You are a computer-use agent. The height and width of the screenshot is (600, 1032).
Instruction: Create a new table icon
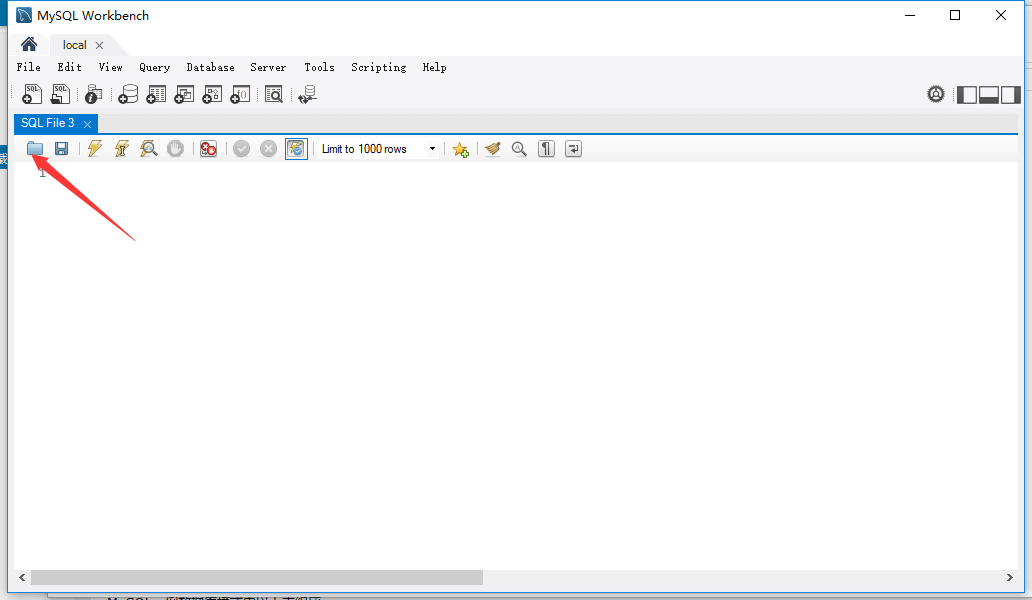click(156, 95)
